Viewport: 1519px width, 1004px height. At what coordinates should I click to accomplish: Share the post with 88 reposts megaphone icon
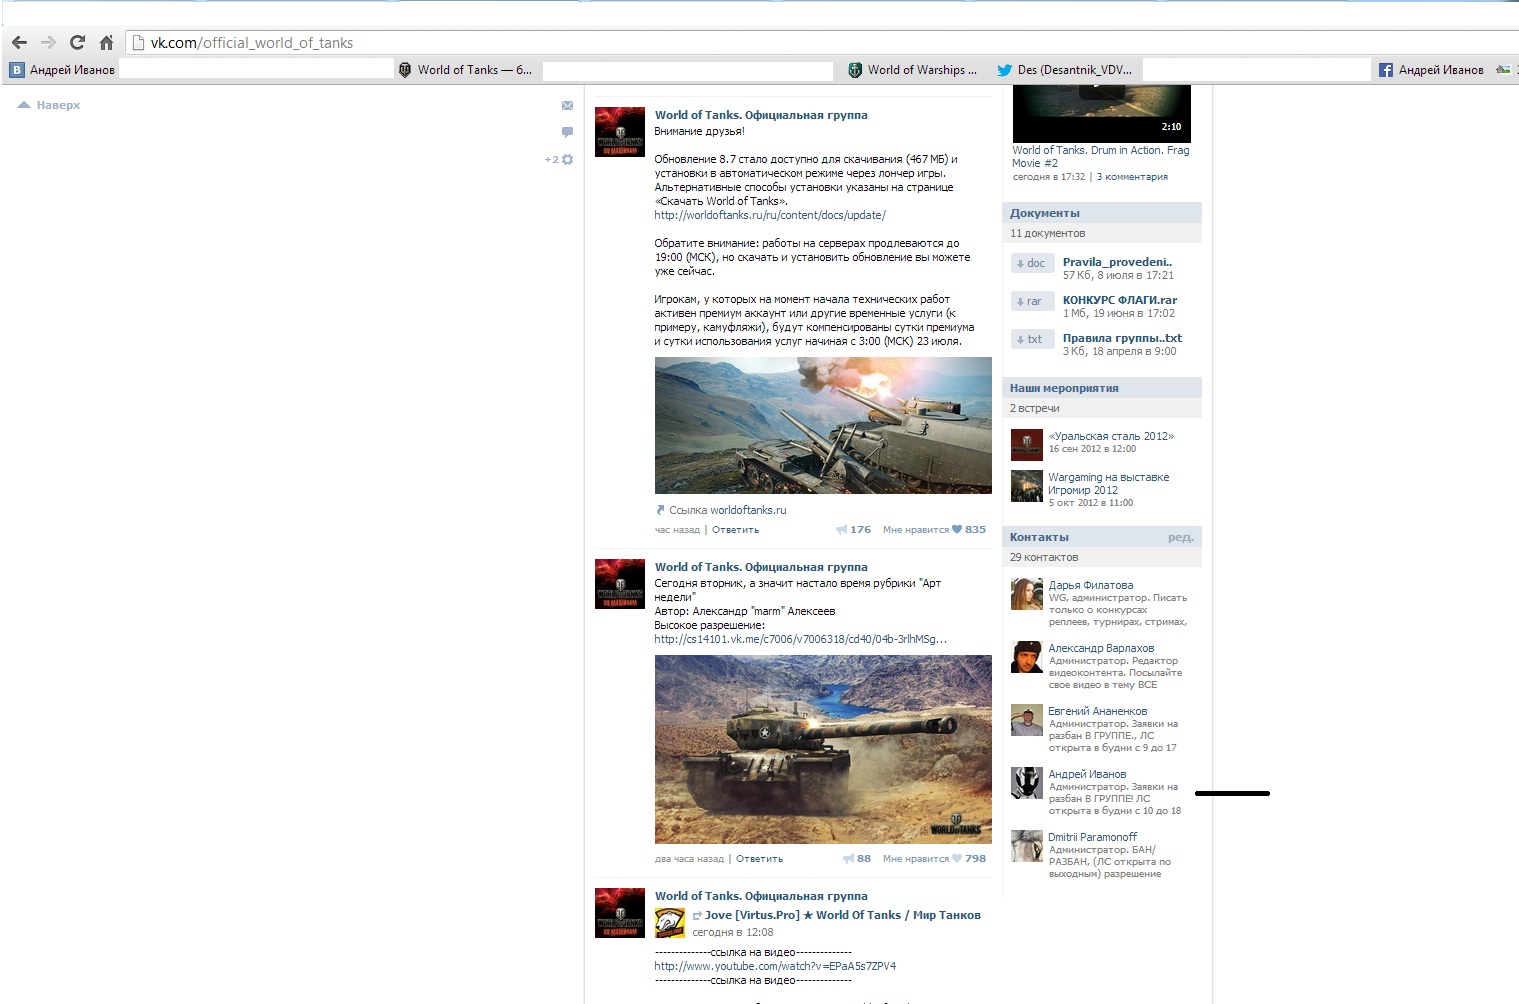click(x=857, y=859)
